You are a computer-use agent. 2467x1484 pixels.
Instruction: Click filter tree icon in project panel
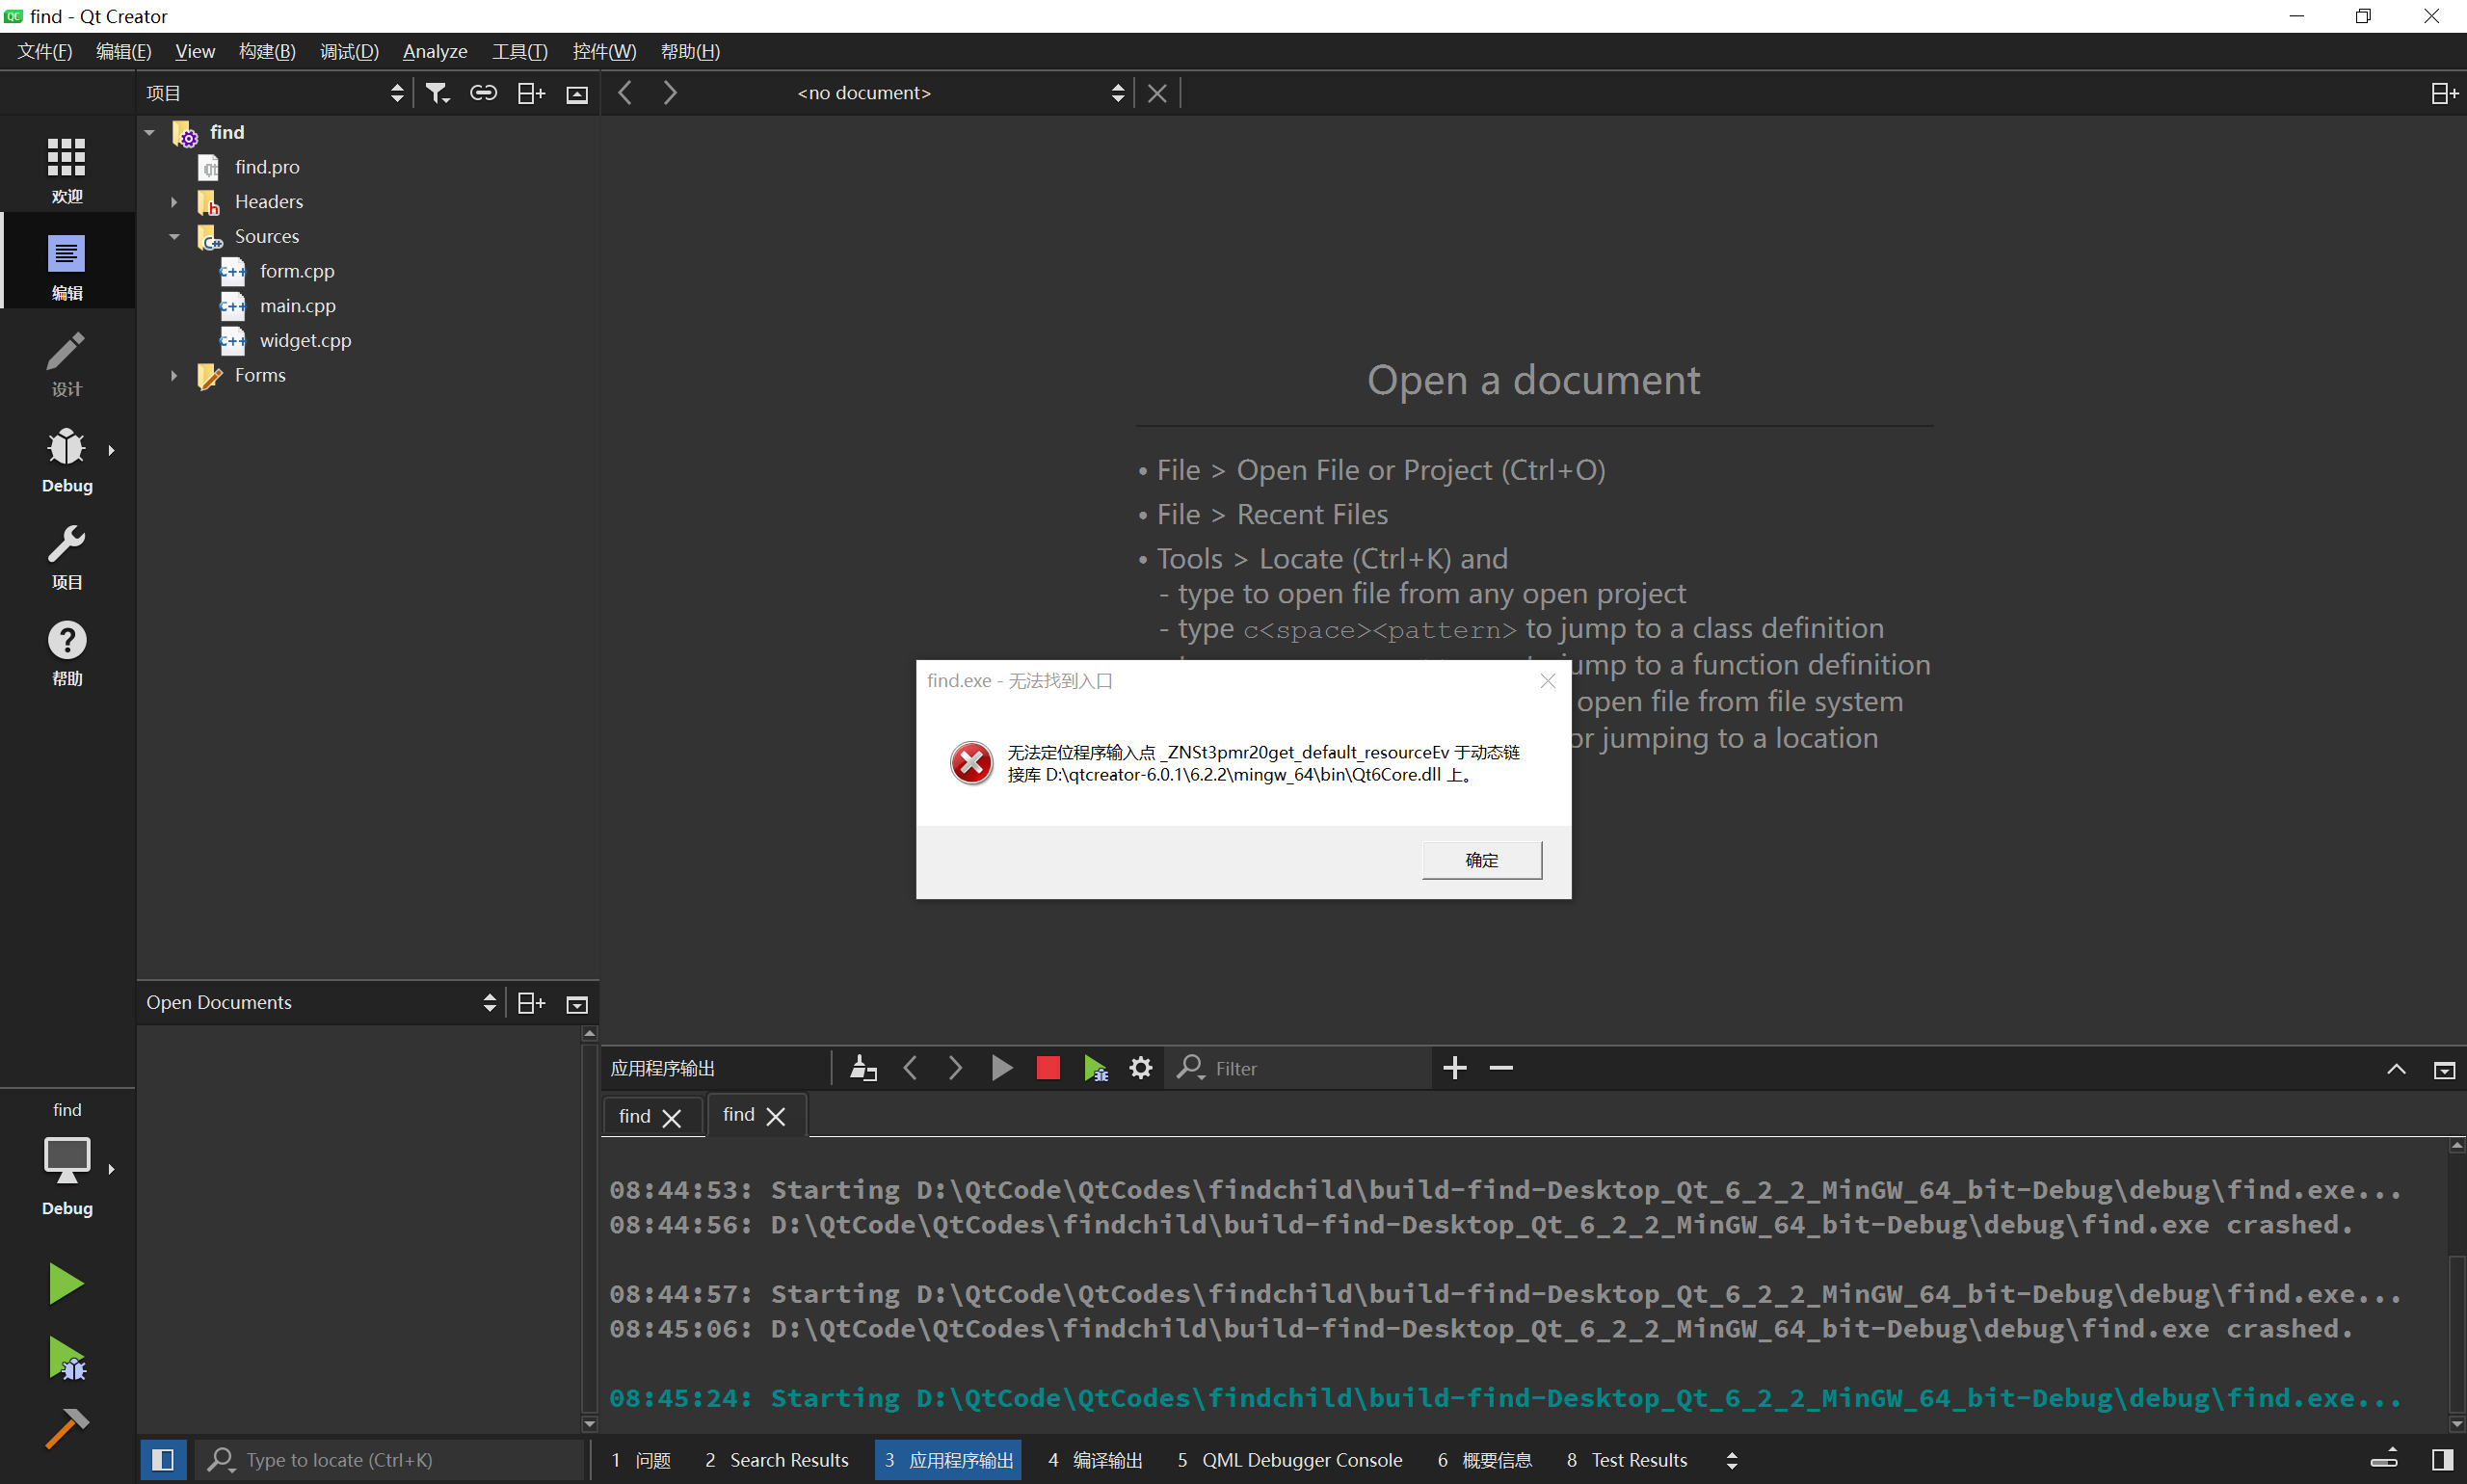437,93
